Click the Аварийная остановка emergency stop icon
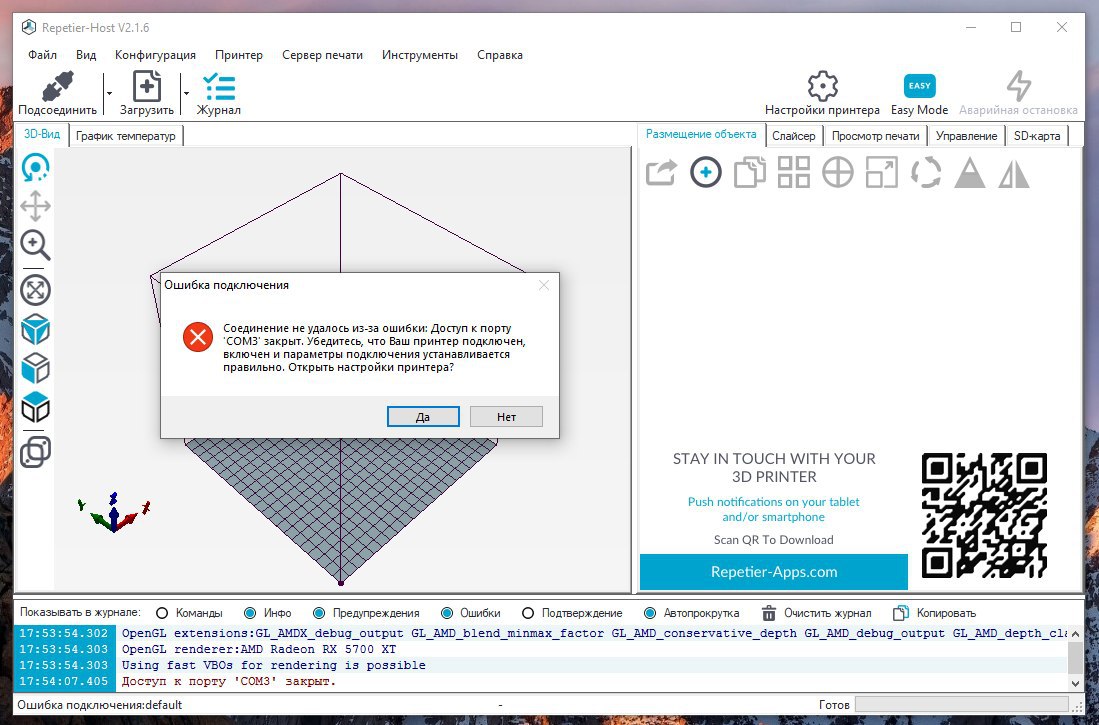The image size is (1099, 725). [1018, 86]
